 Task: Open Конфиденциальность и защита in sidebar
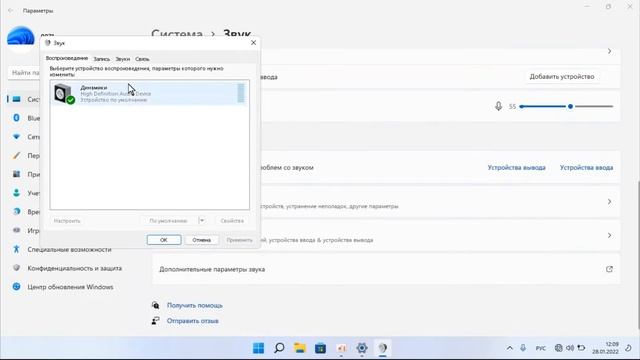click(x=75, y=268)
